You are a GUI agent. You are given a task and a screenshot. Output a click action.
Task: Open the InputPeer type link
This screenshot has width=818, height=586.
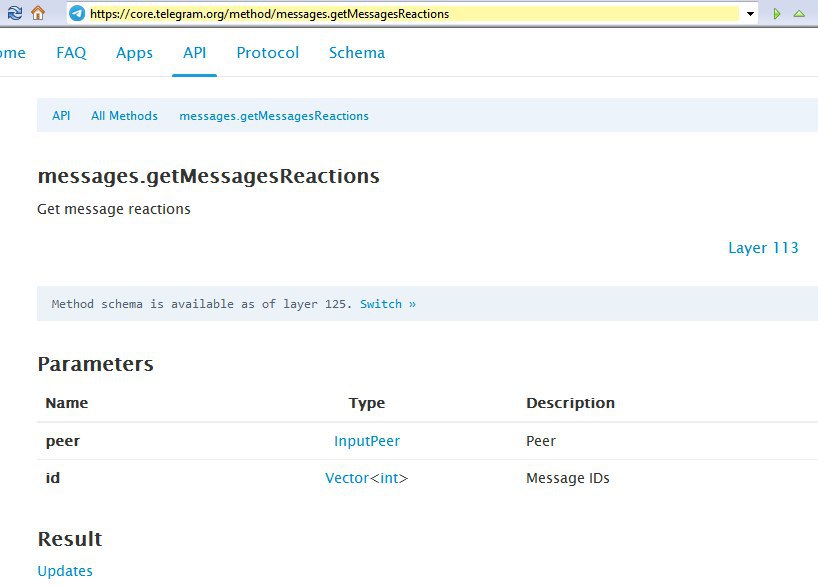coord(367,441)
